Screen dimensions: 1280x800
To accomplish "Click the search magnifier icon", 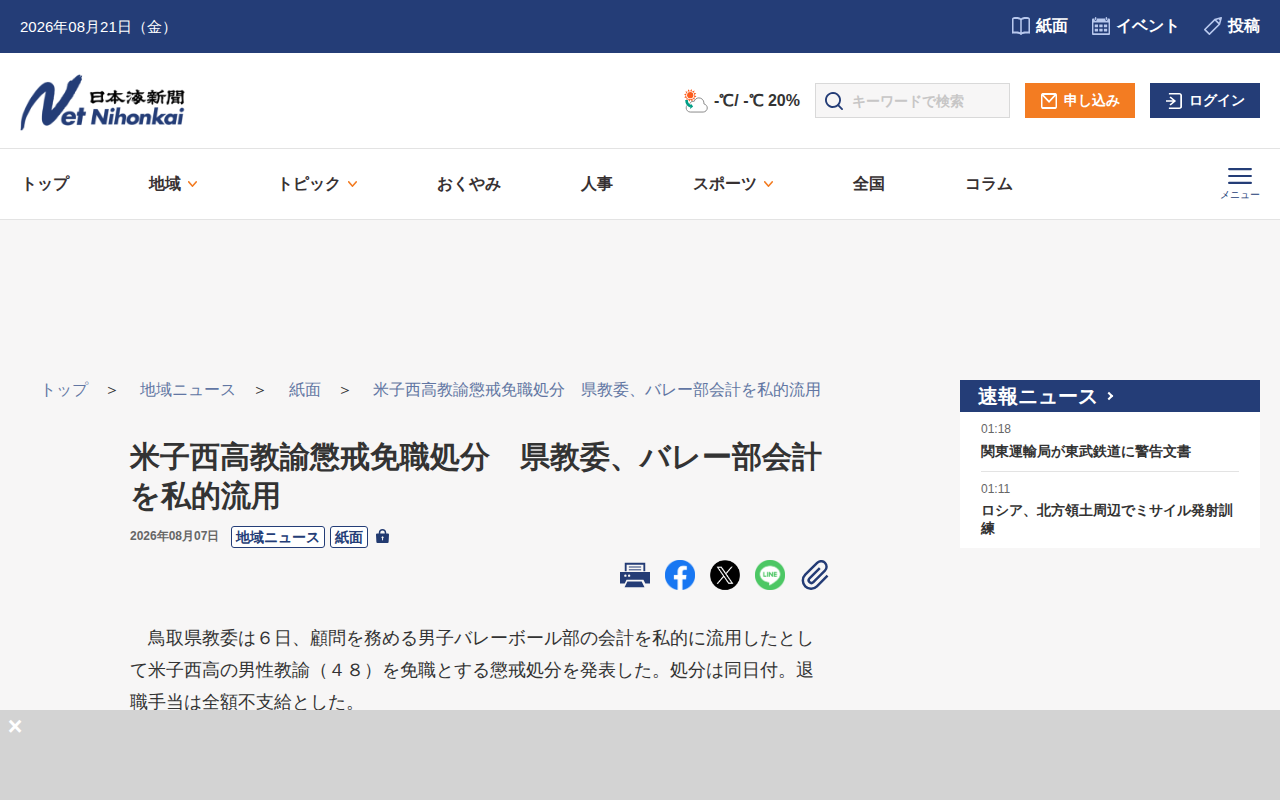I will click(834, 101).
